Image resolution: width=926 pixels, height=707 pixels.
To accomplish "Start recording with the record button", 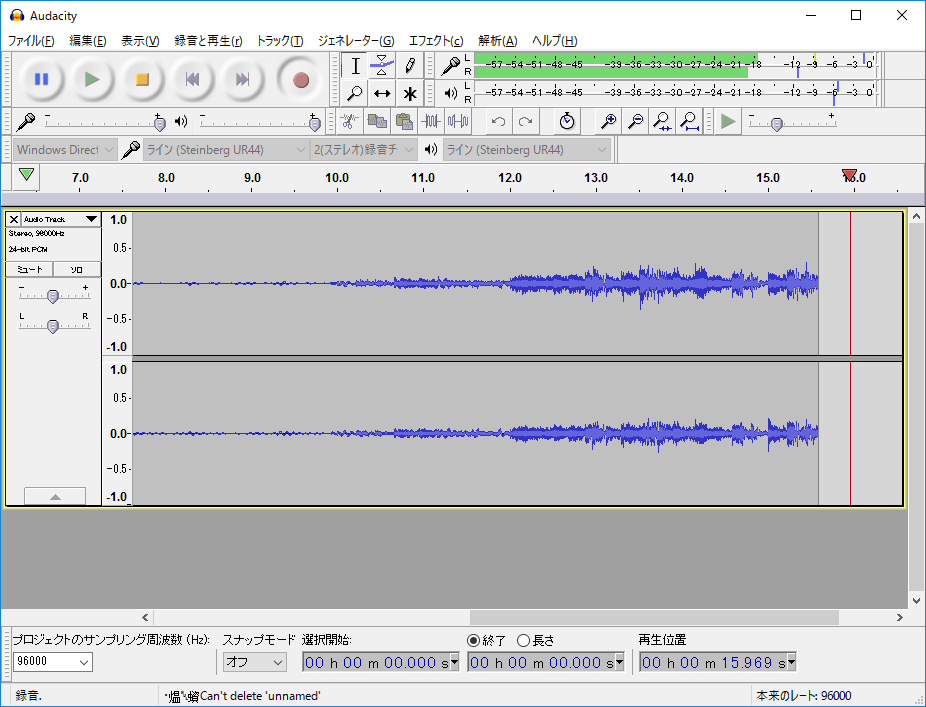I will [300, 80].
